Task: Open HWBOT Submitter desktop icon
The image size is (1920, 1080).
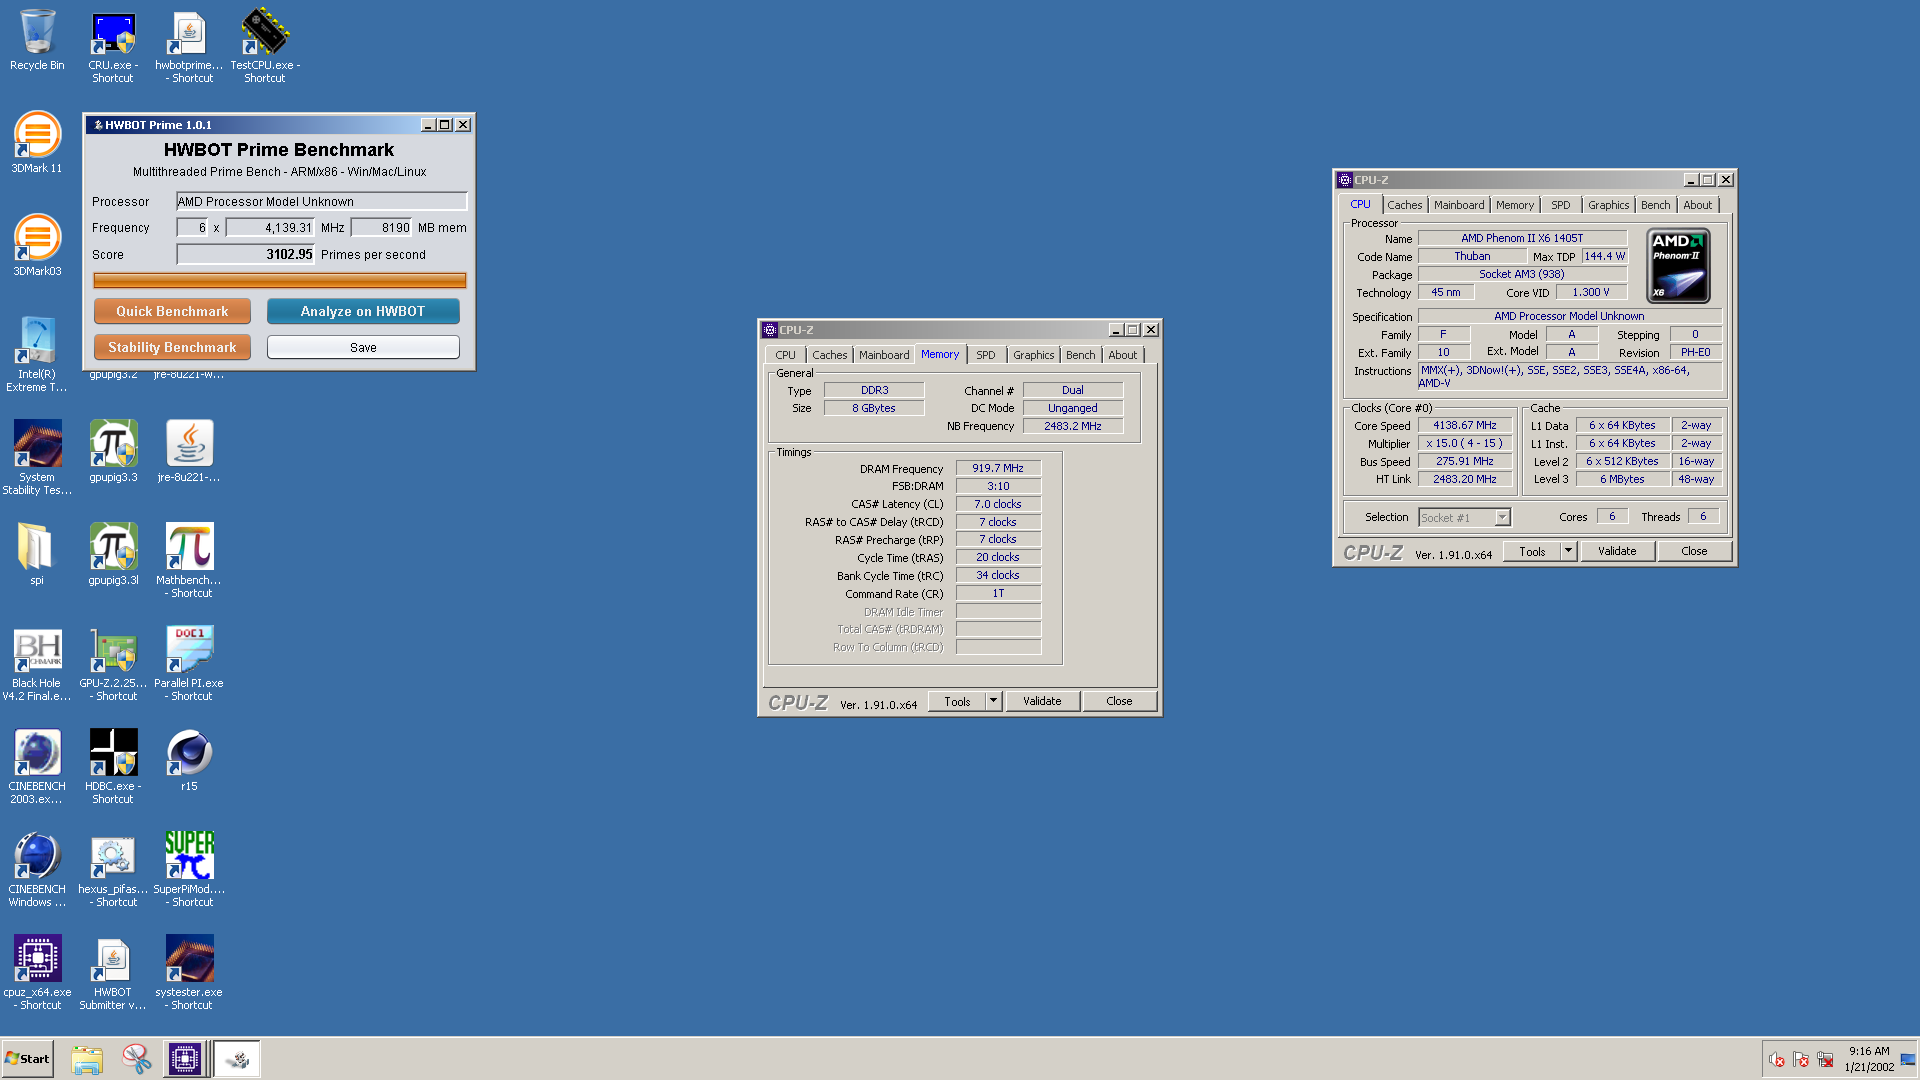Action: (x=113, y=972)
